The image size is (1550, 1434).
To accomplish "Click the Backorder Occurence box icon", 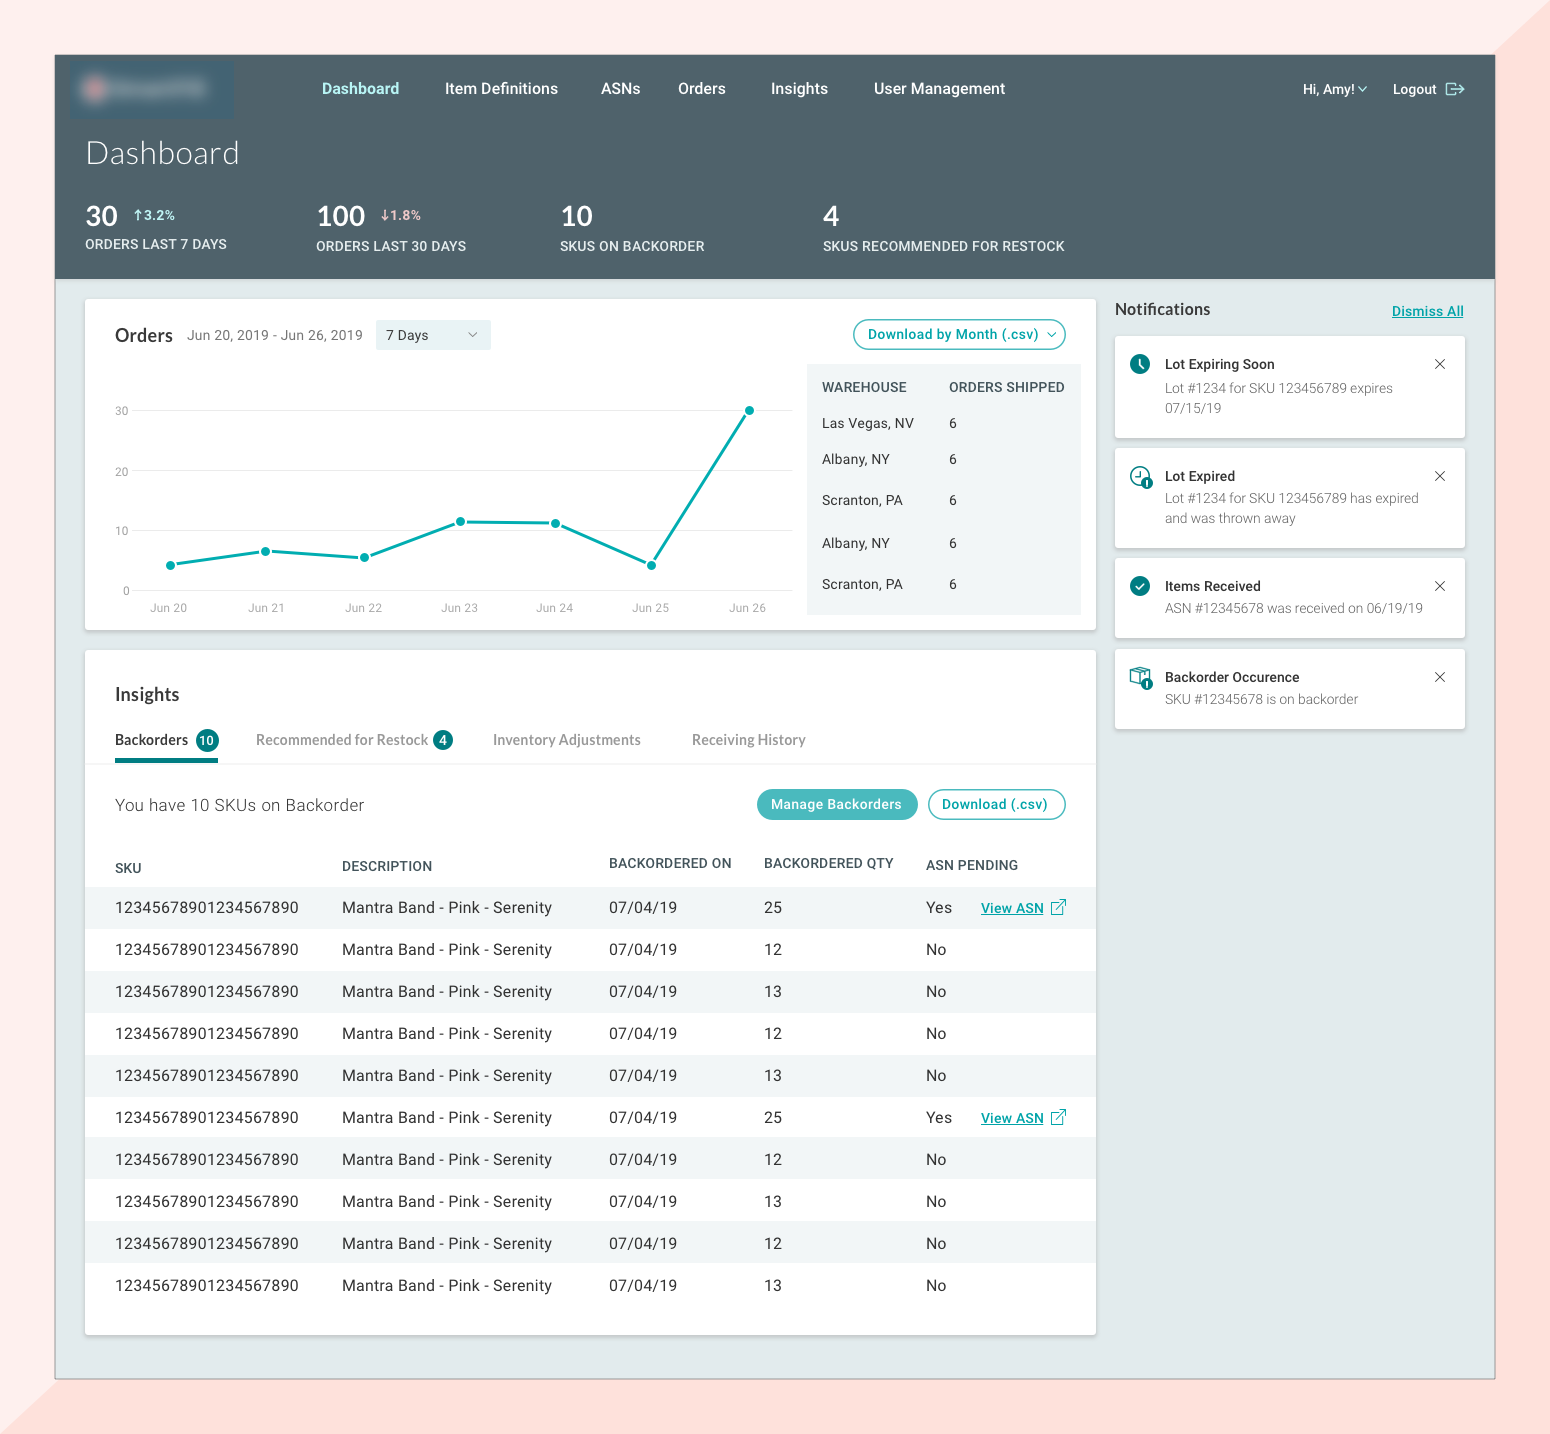I will [1140, 678].
